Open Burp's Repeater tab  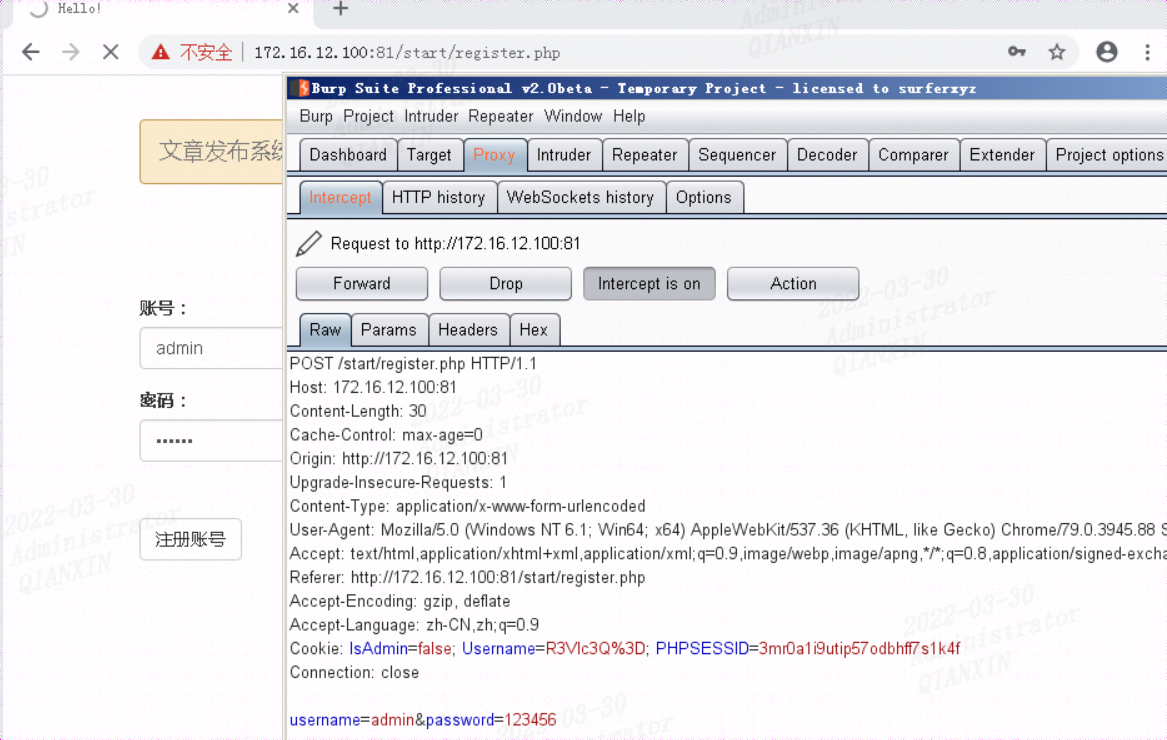pyautogui.click(x=645, y=154)
